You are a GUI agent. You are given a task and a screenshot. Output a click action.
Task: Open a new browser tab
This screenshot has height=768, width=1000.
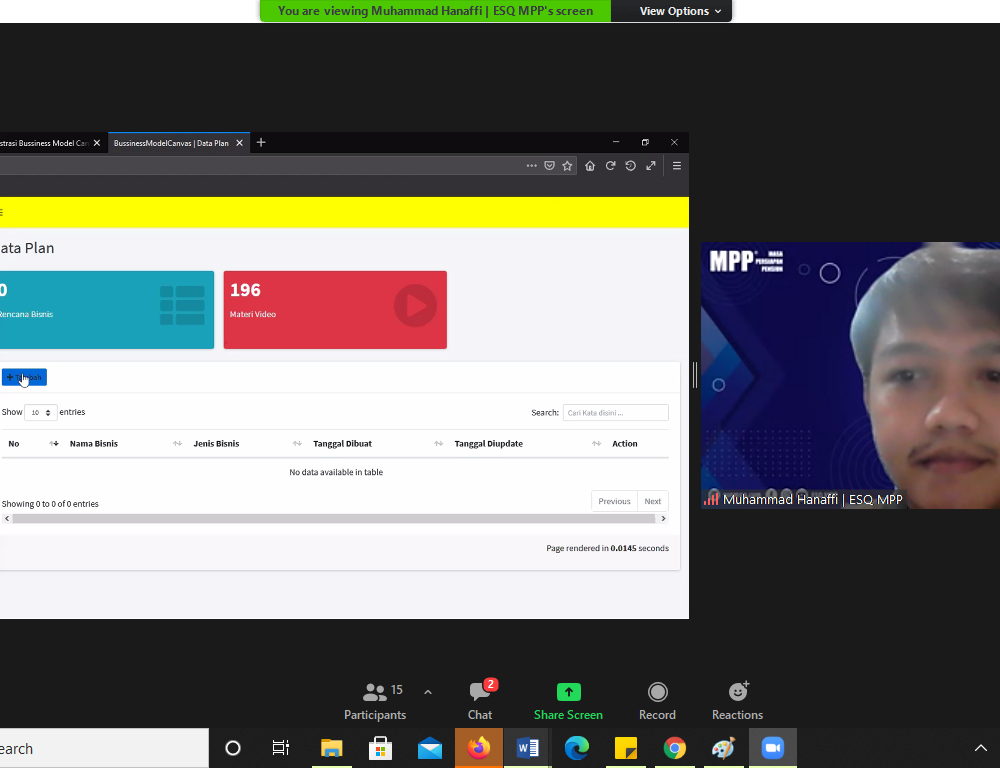pyautogui.click(x=261, y=143)
